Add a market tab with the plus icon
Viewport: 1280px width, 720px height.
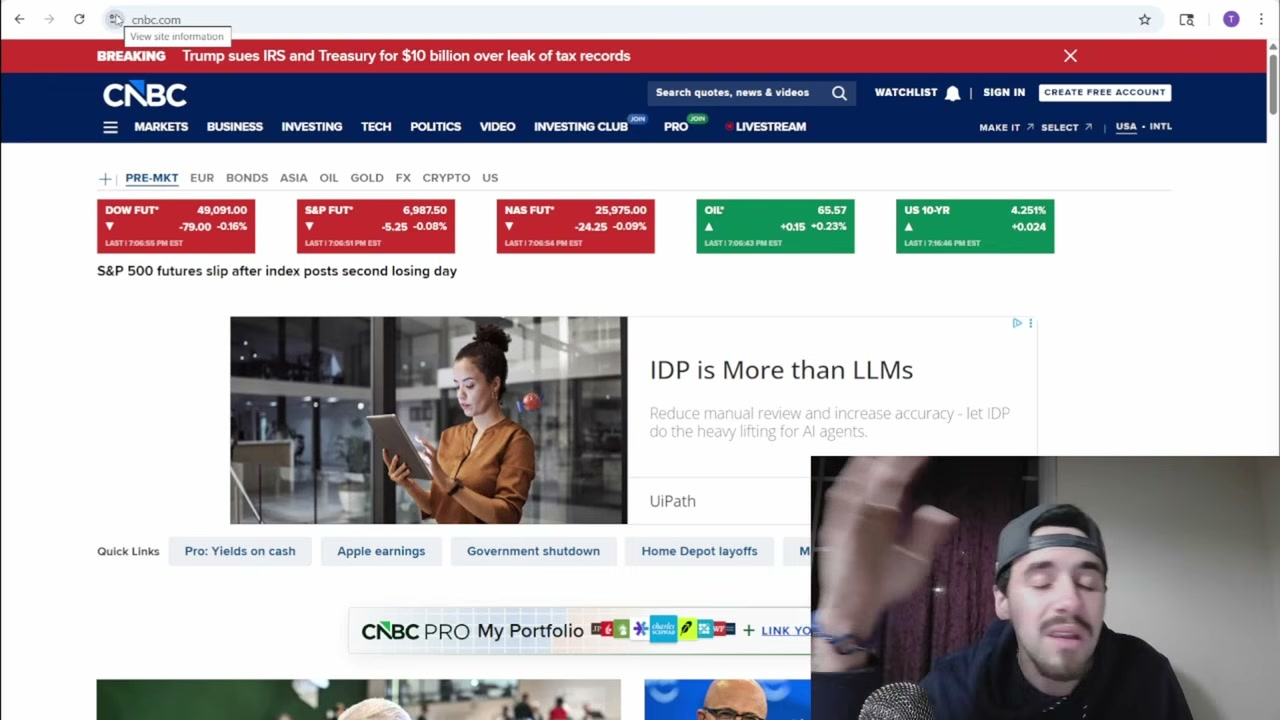pyautogui.click(x=105, y=178)
